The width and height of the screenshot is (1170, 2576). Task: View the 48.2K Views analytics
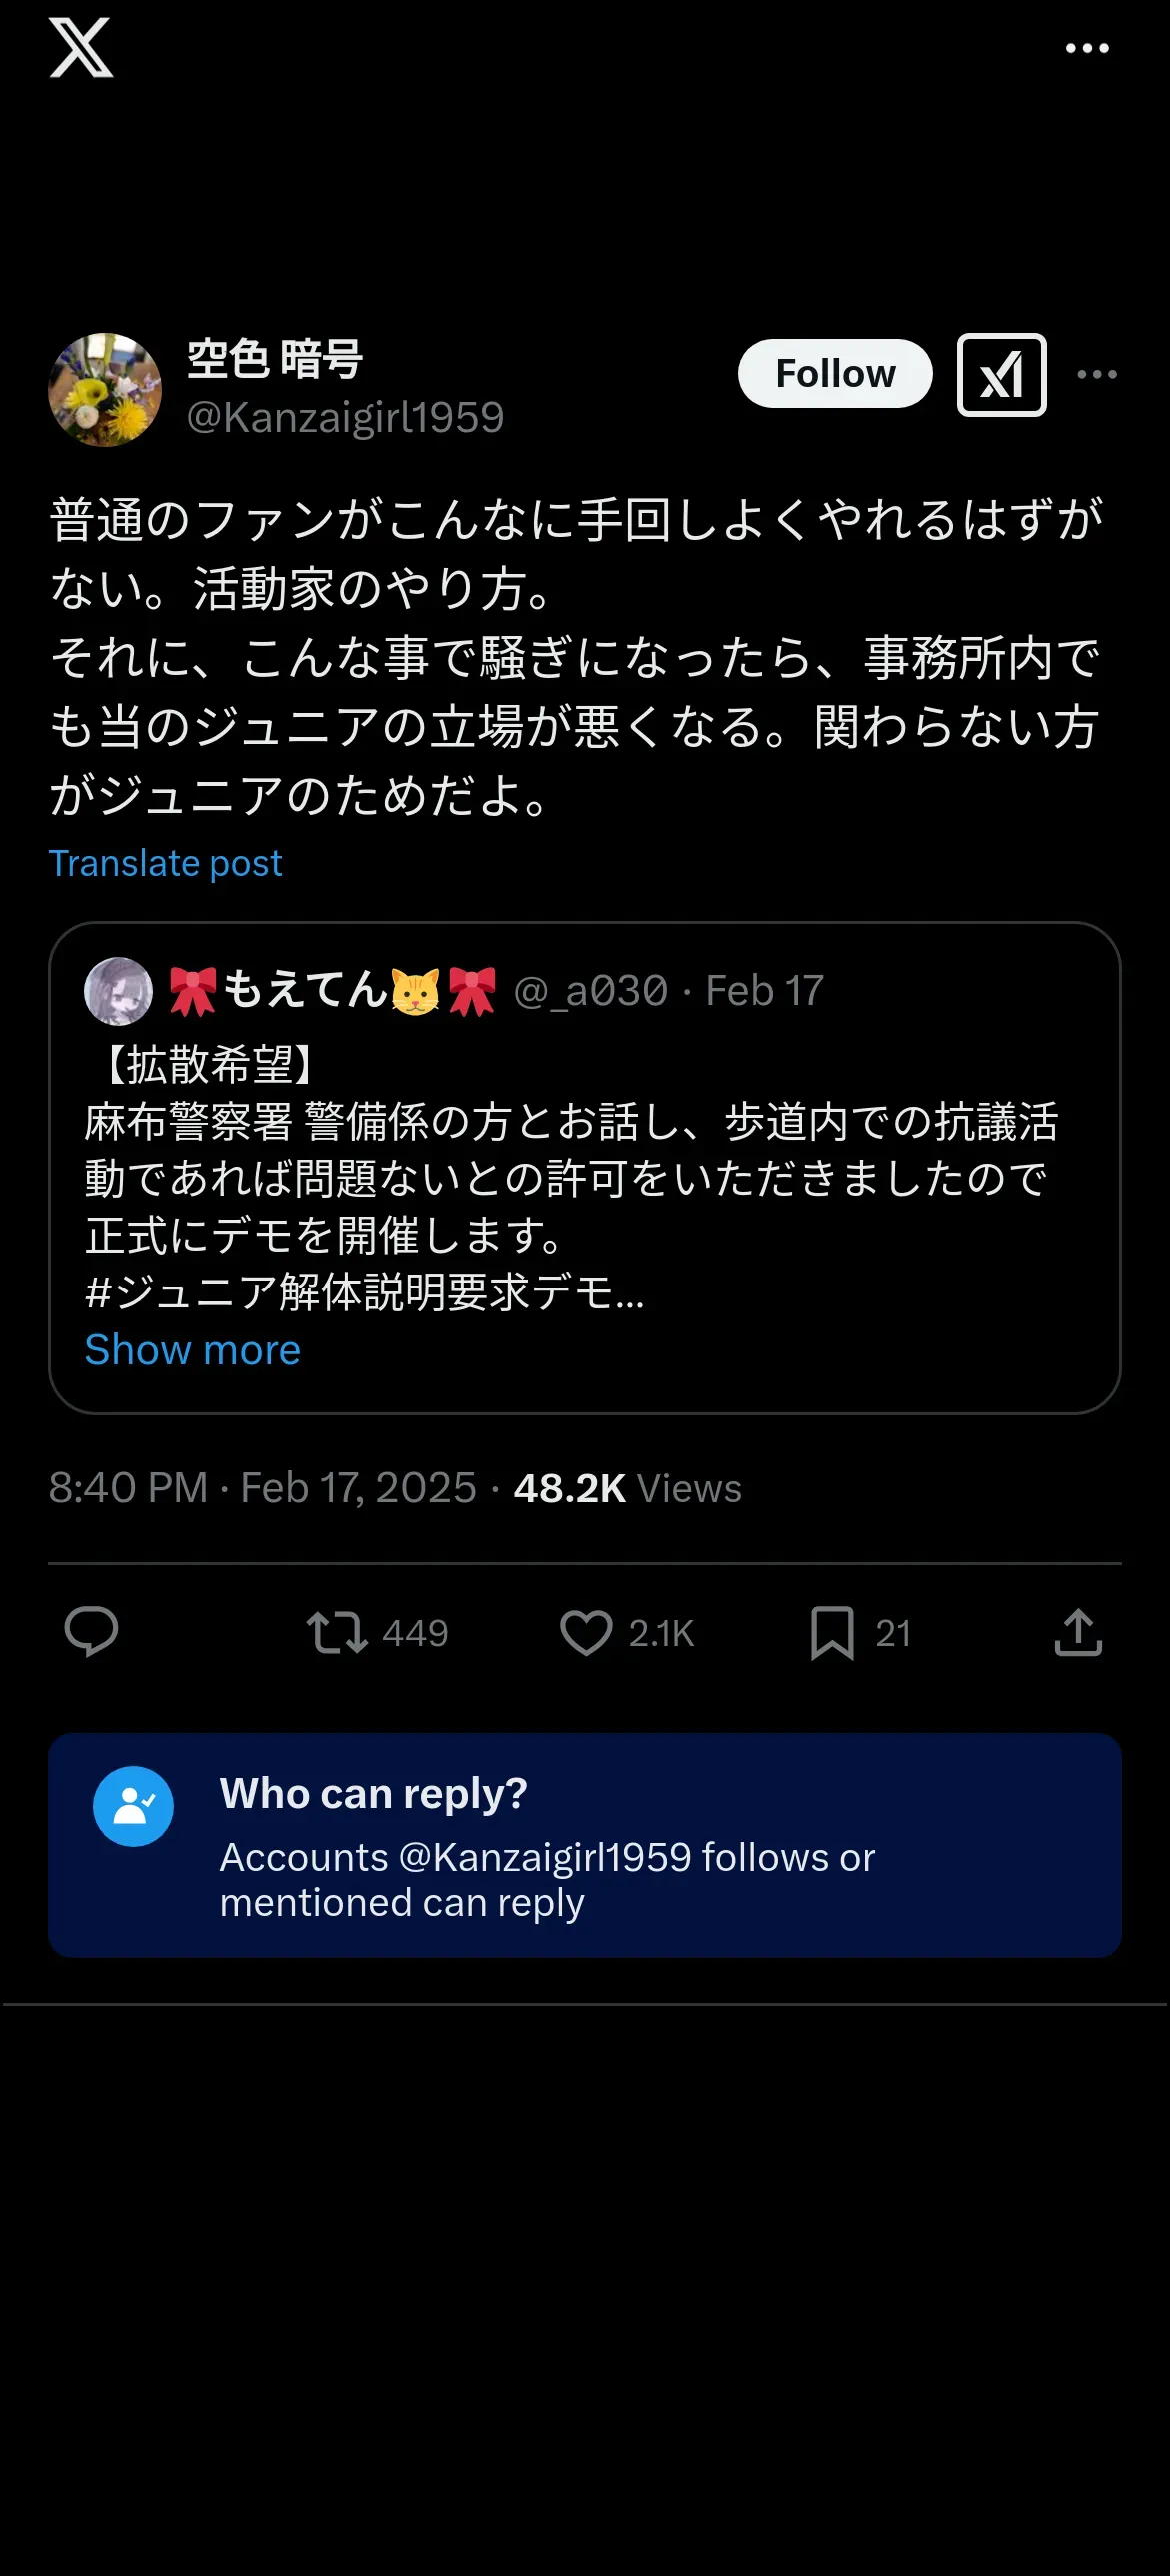[627, 1488]
